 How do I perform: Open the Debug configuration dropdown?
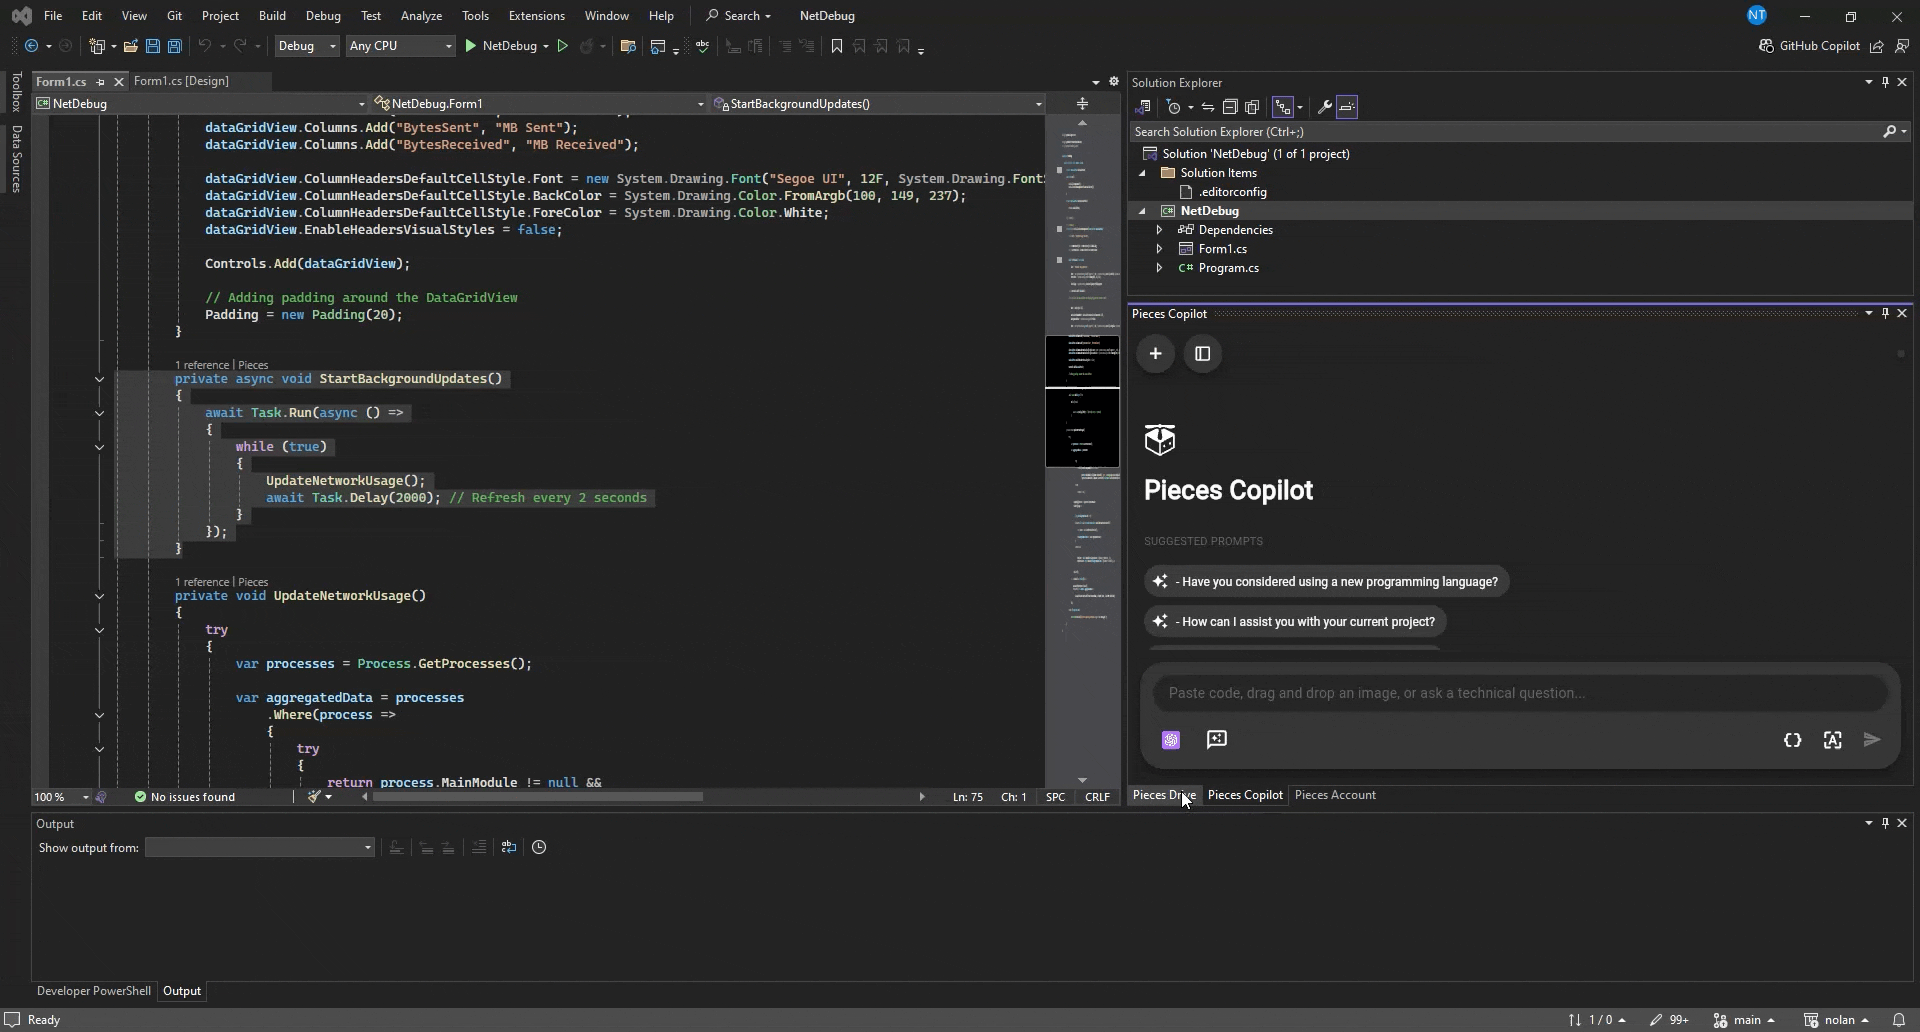tap(307, 46)
